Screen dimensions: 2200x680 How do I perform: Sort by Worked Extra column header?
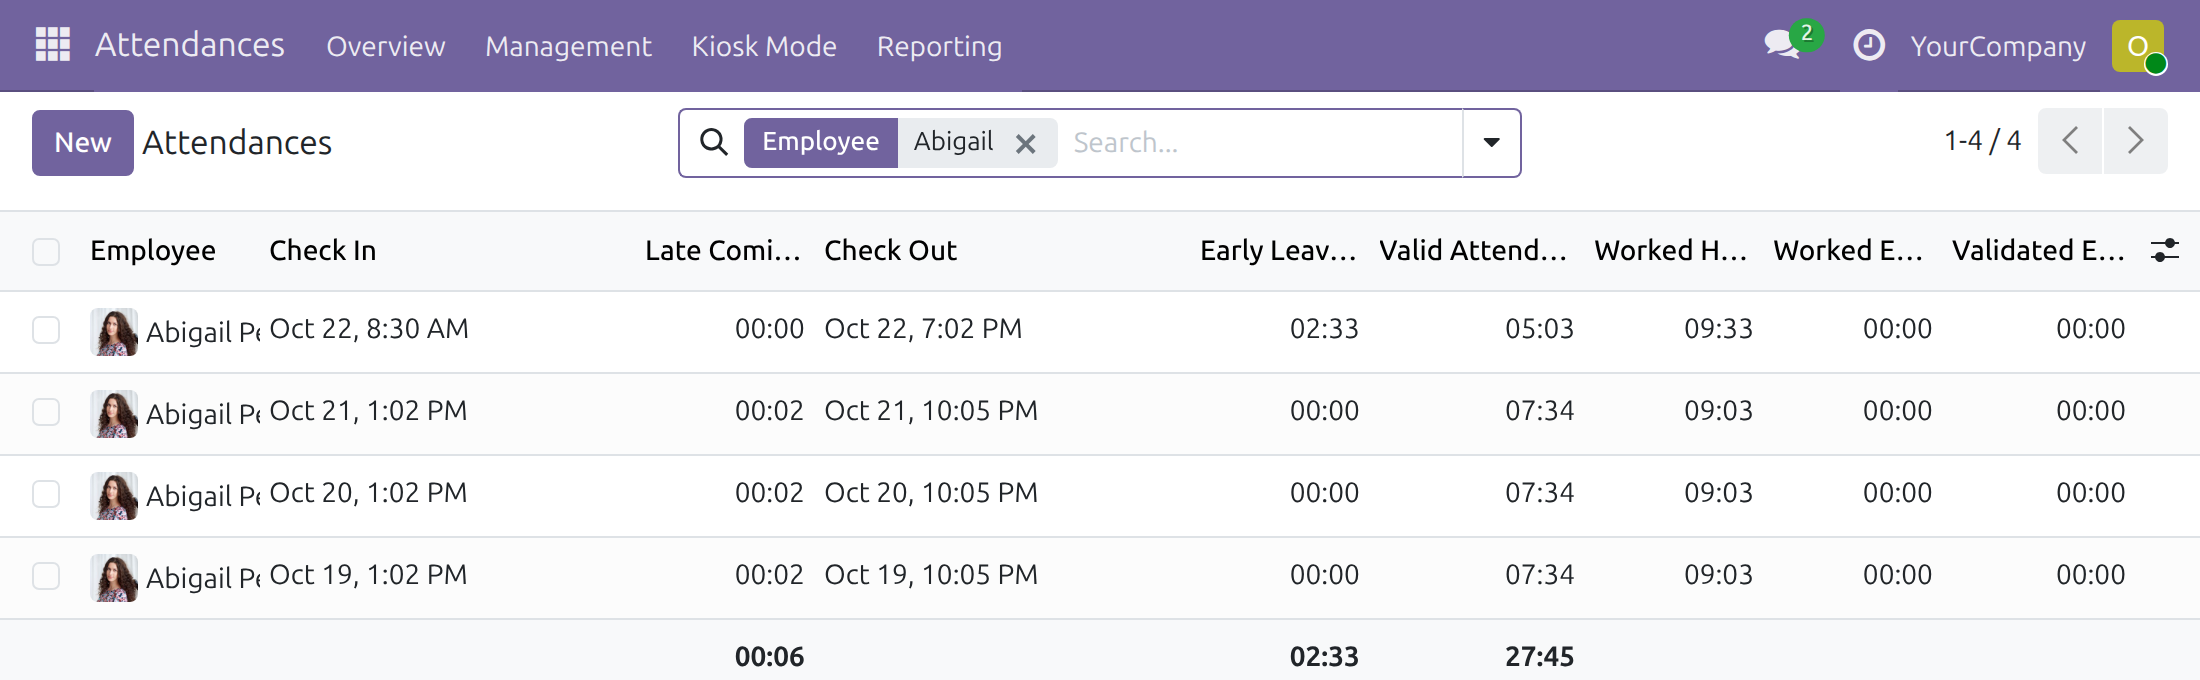click(1848, 251)
